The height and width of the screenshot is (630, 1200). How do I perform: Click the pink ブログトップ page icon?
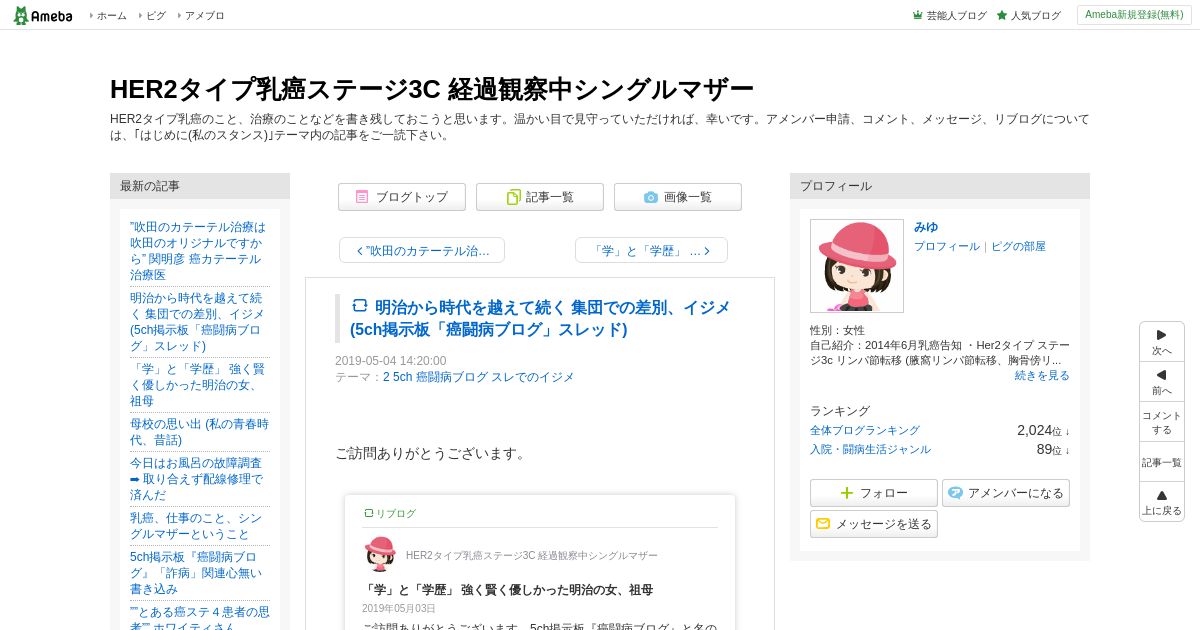(362, 197)
